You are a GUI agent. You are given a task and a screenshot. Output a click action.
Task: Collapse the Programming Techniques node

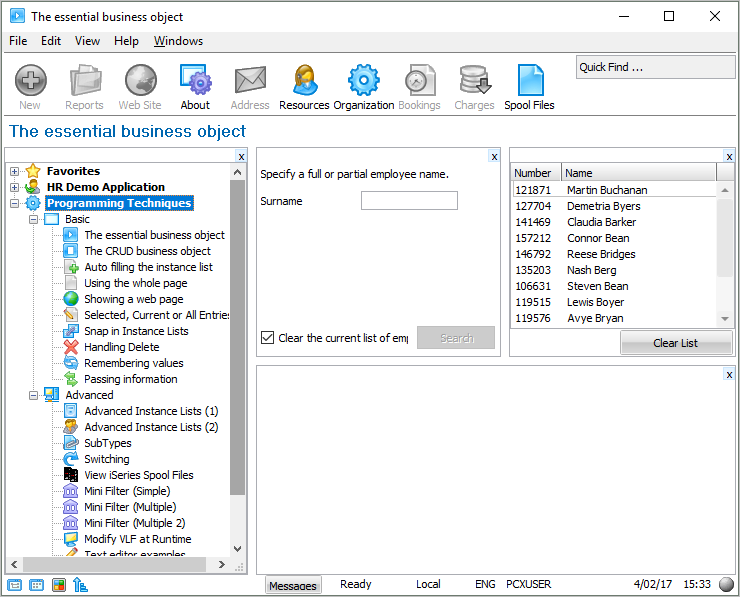15,203
